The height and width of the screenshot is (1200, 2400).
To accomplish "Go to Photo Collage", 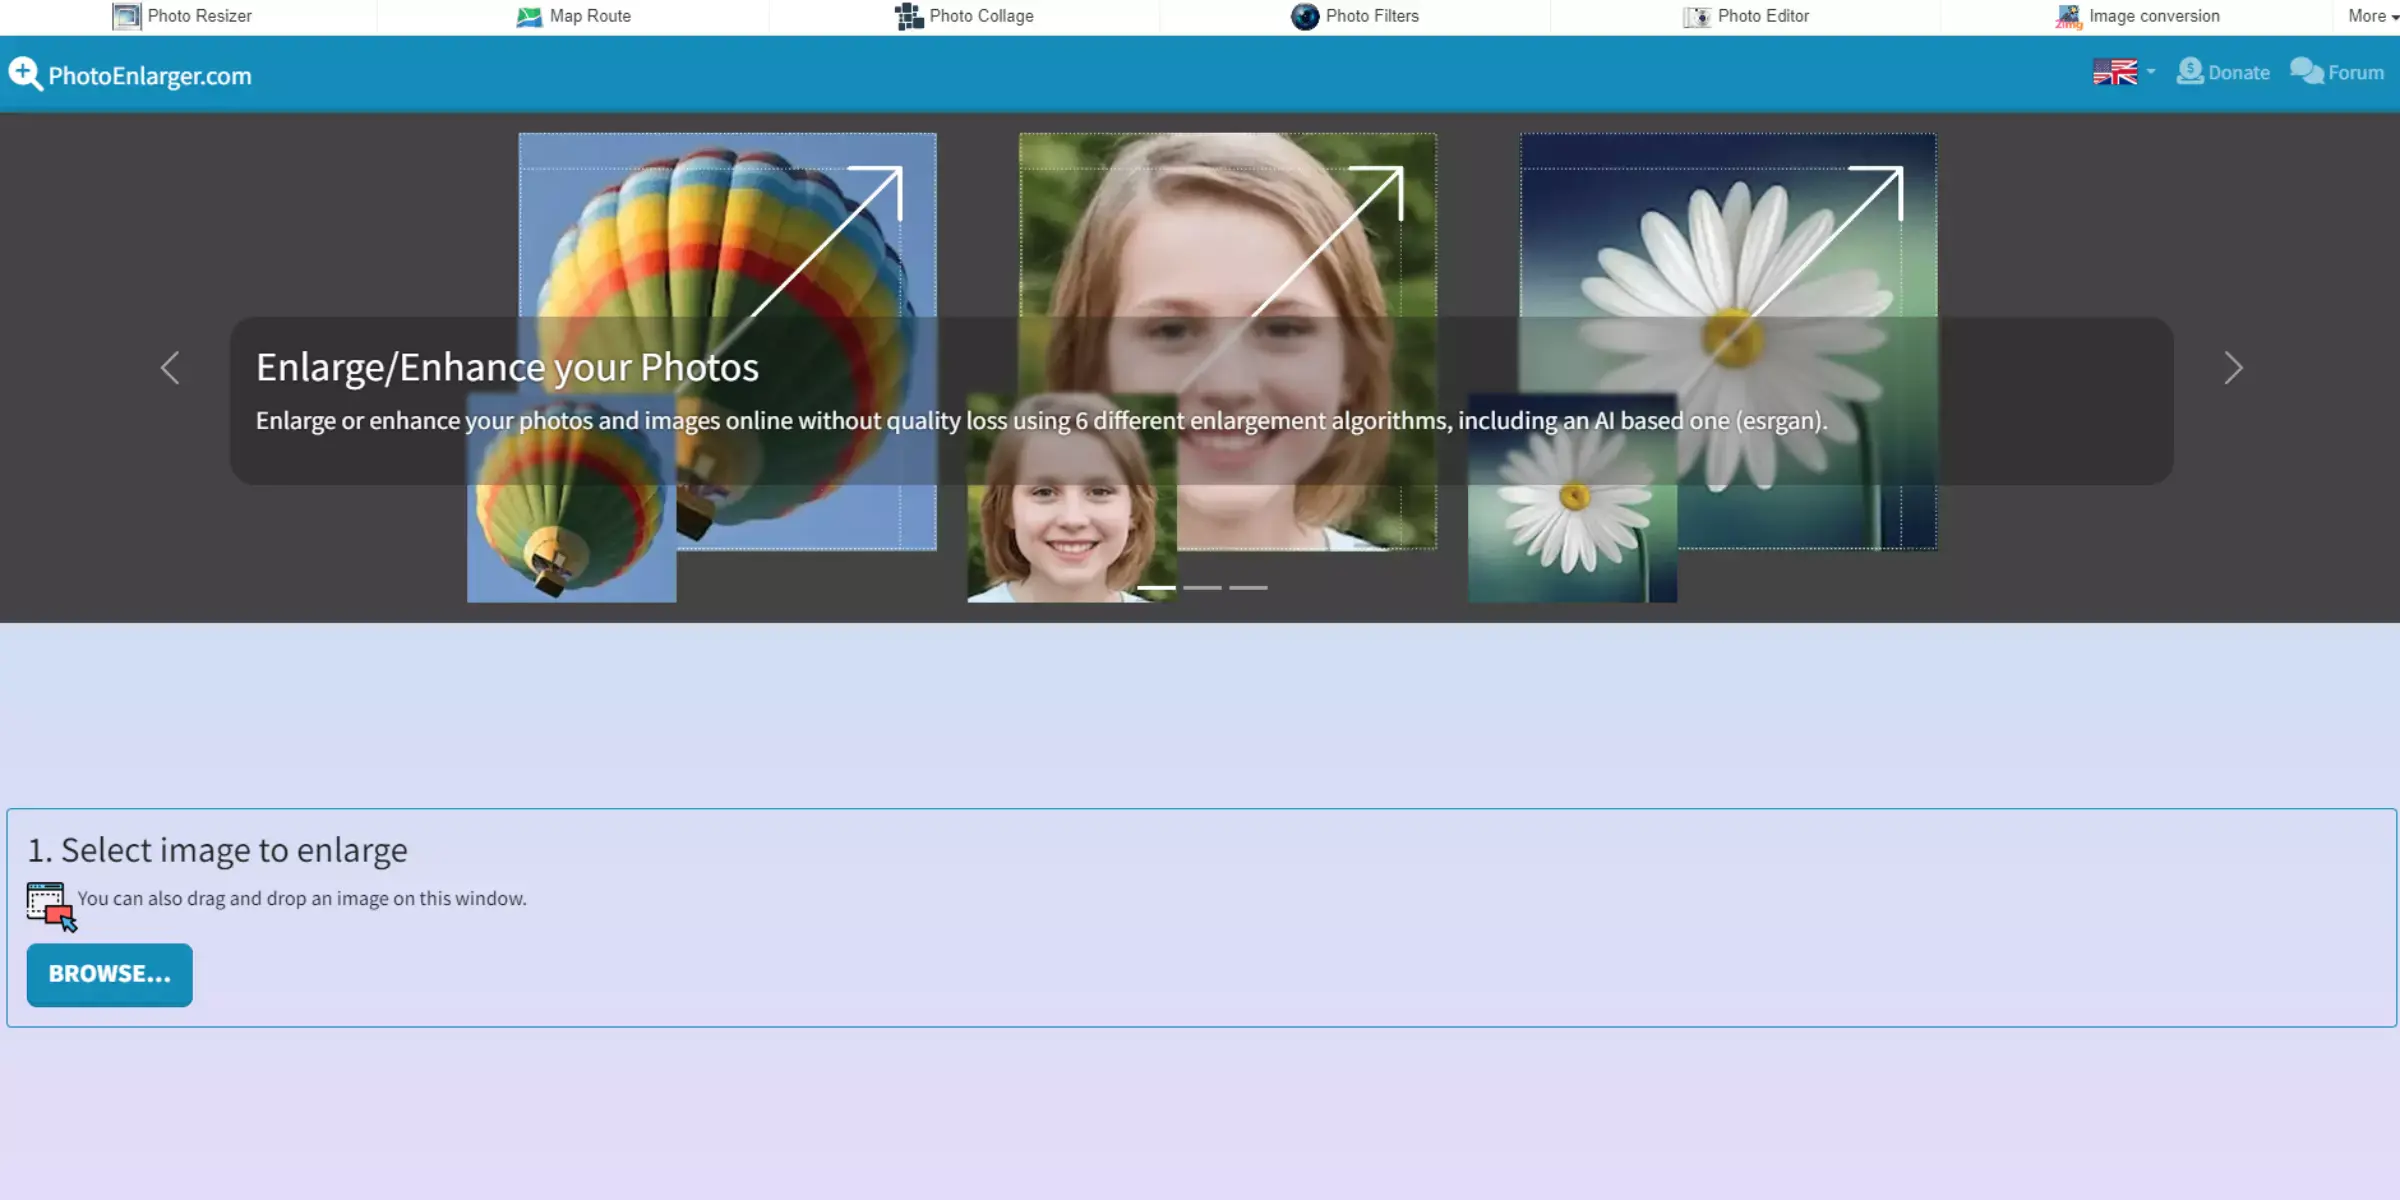I will click(981, 16).
